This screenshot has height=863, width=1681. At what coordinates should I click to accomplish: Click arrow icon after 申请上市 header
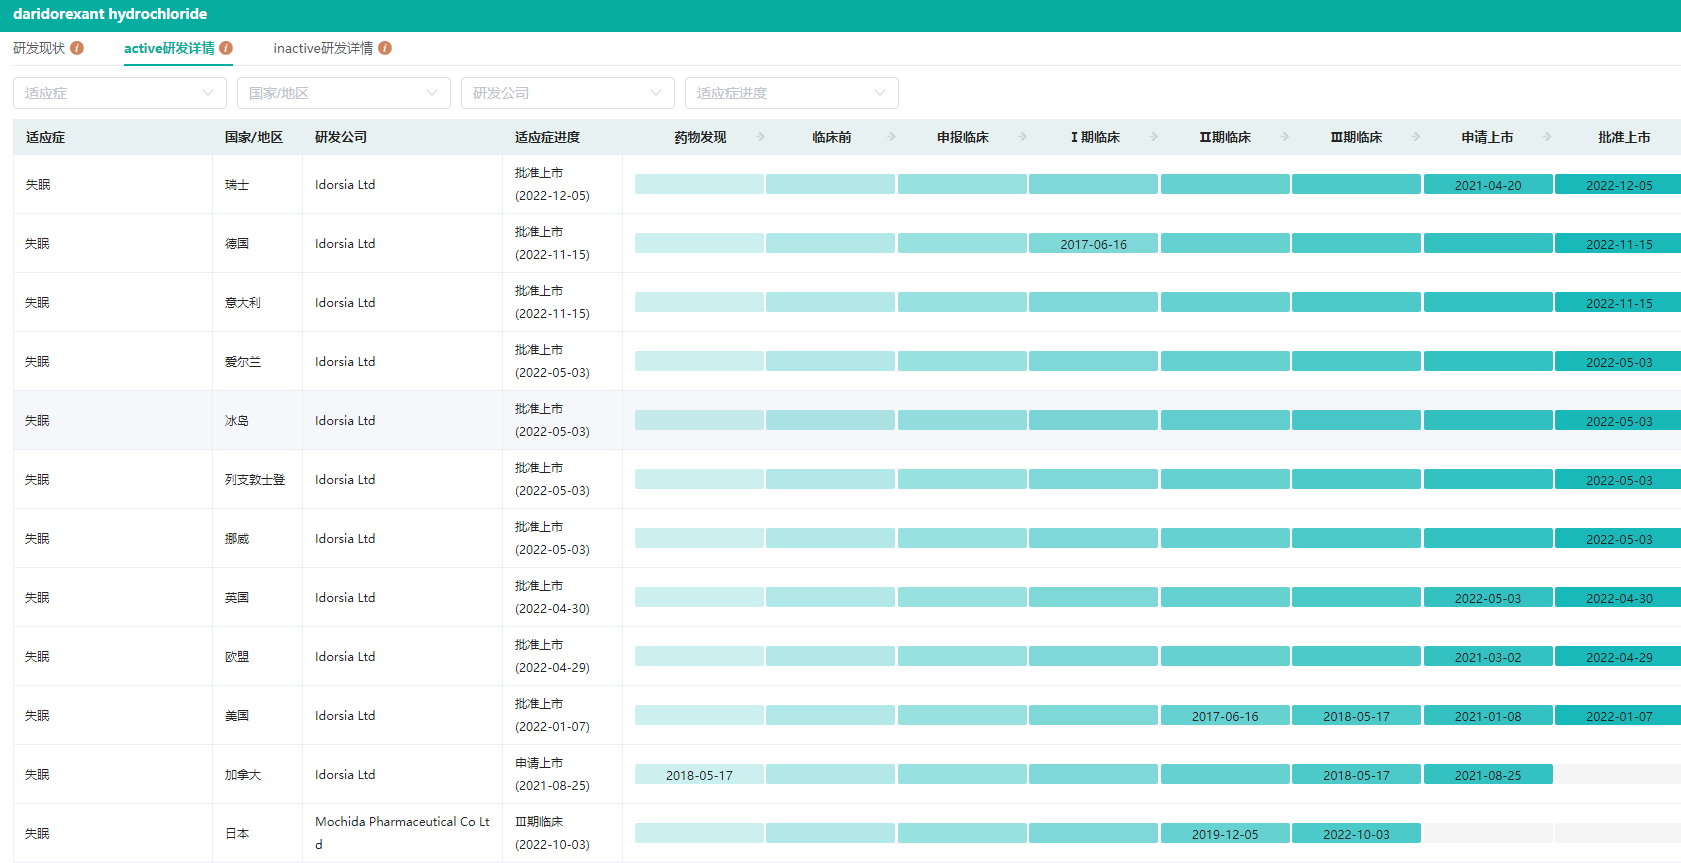1547,137
